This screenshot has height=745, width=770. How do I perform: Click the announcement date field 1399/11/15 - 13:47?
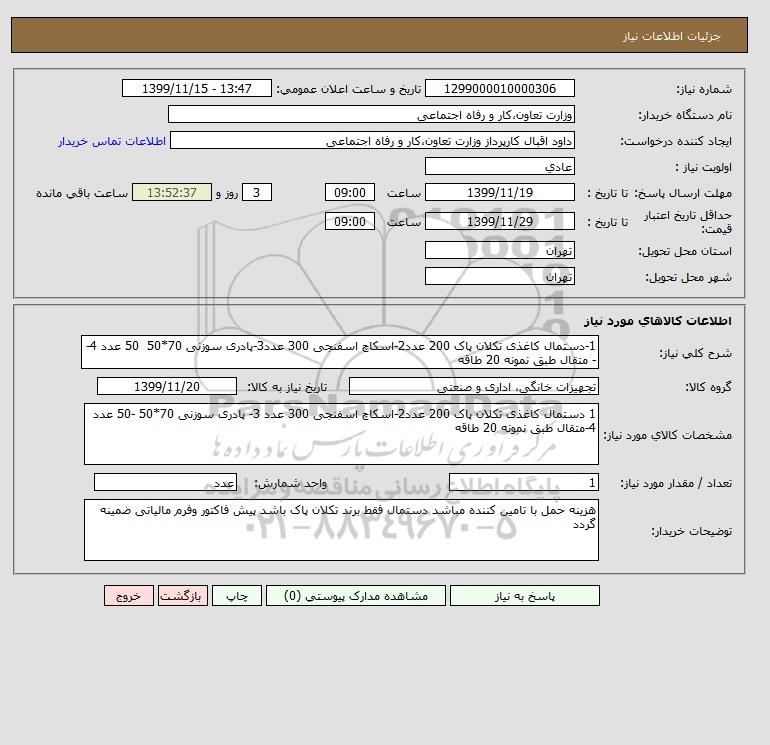click(x=196, y=88)
